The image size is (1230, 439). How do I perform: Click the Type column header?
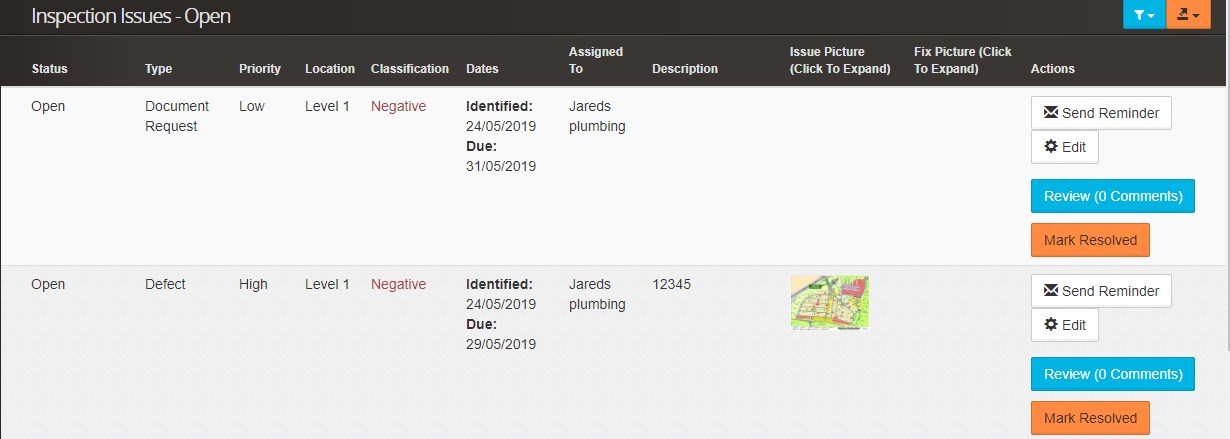coord(159,69)
